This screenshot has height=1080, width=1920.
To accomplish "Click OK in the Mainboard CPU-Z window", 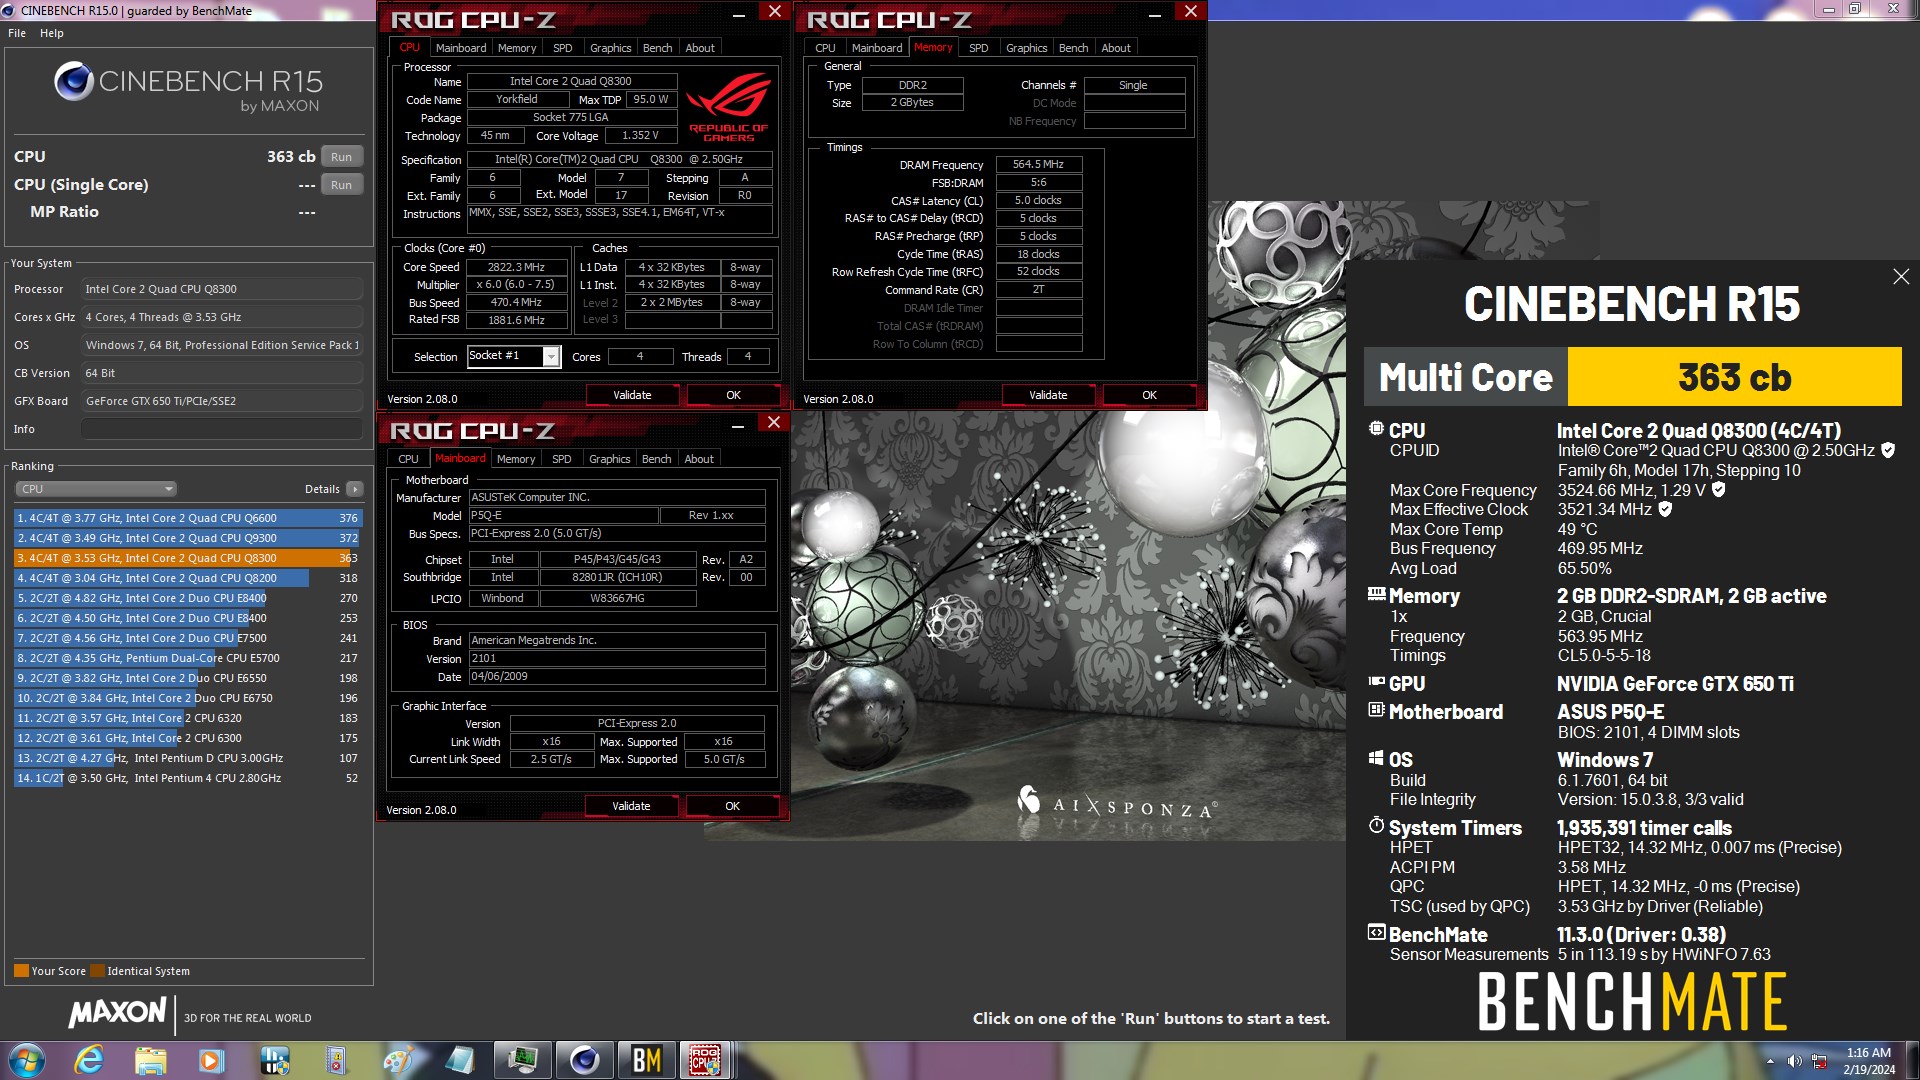I will click(x=732, y=806).
